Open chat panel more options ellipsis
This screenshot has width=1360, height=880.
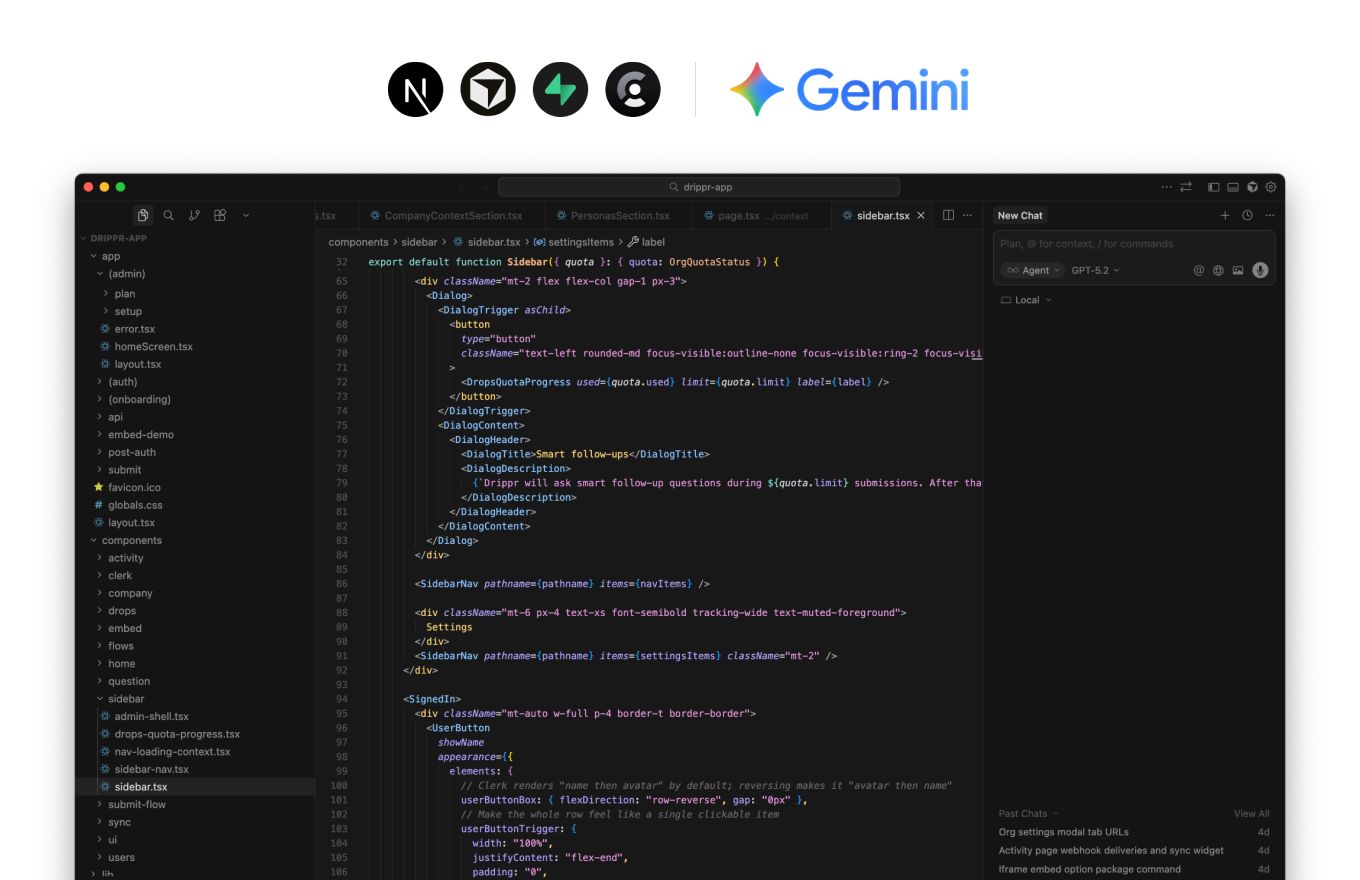click(1270, 215)
